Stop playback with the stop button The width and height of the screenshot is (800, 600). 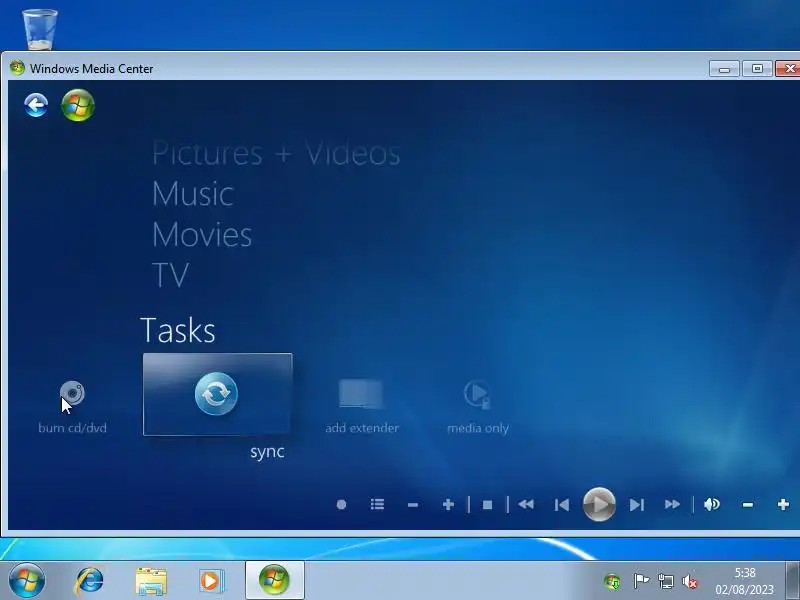tap(487, 505)
